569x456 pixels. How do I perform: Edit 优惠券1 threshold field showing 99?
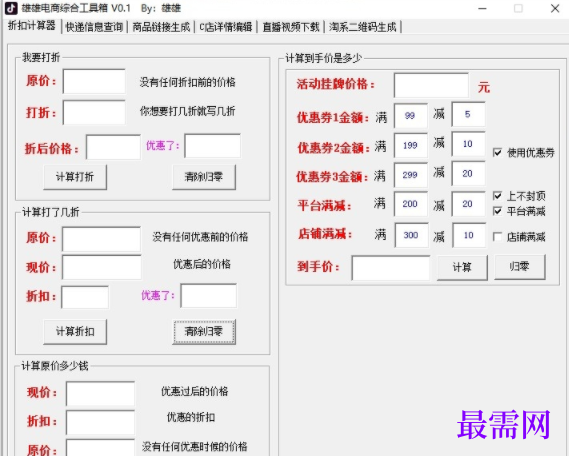click(x=411, y=116)
